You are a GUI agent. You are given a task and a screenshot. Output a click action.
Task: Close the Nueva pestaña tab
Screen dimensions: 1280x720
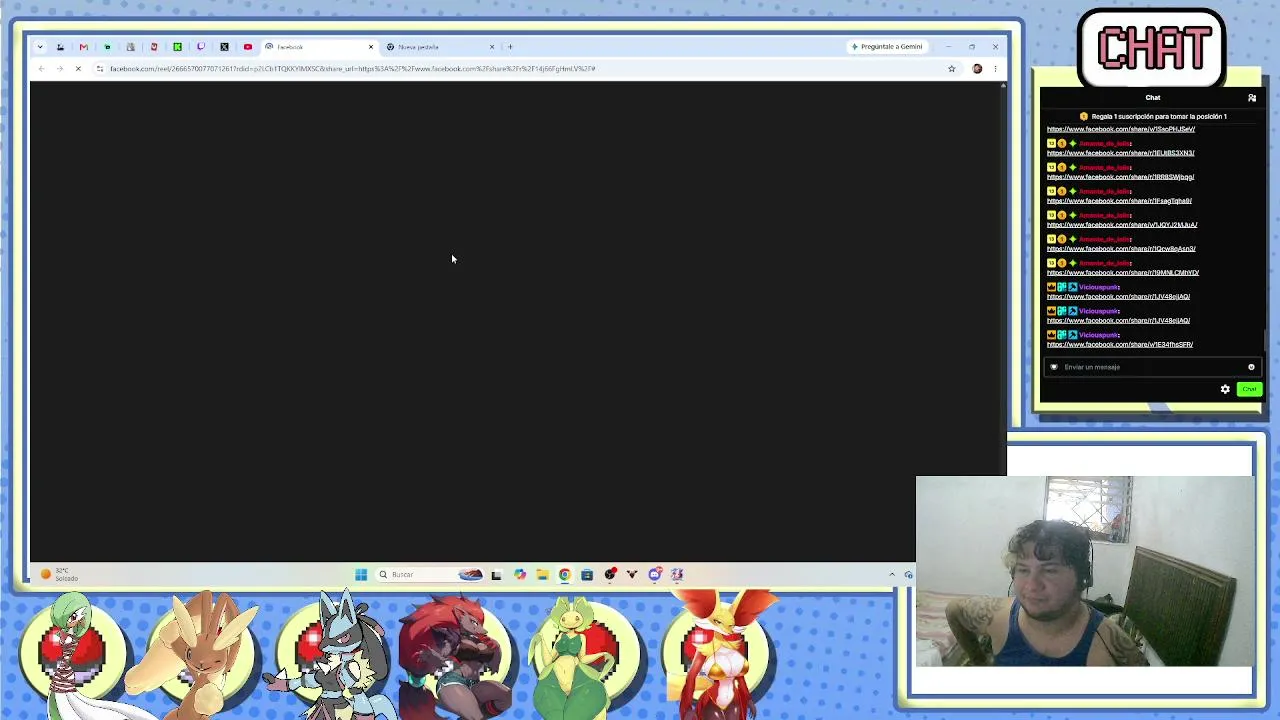coord(492,47)
